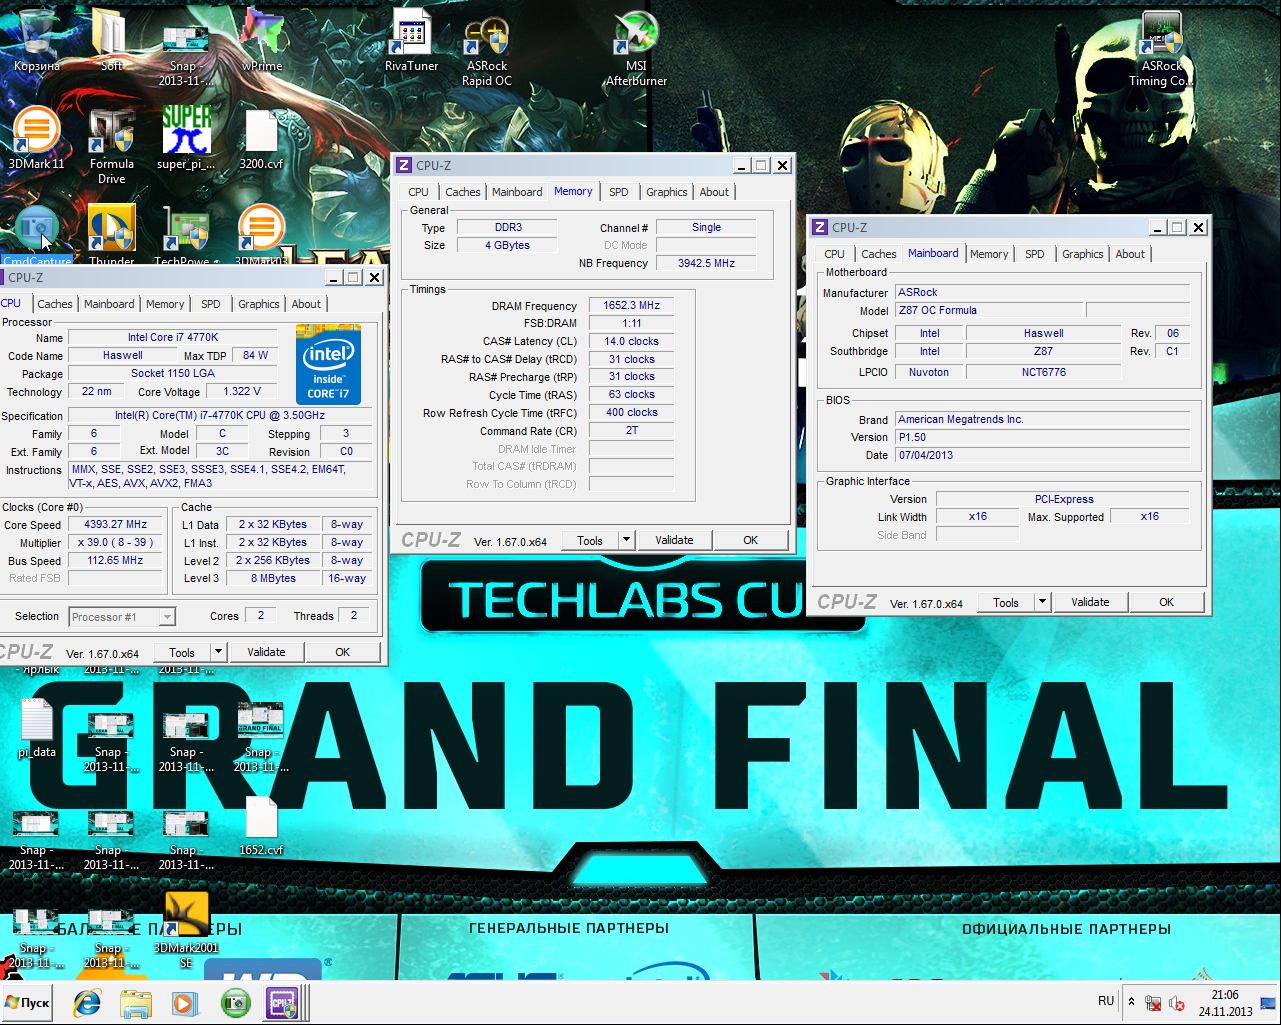Click the BIOS Version value P1.50
Viewport: 1281px width, 1025px height.
[1042, 437]
